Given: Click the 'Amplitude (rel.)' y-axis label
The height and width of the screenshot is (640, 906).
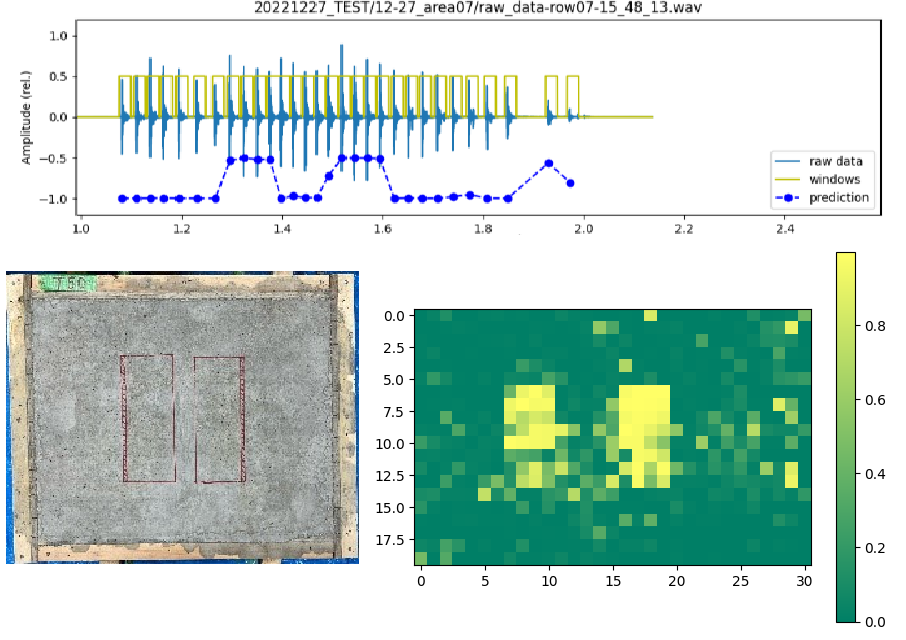Looking at the screenshot, I should click(27, 118).
